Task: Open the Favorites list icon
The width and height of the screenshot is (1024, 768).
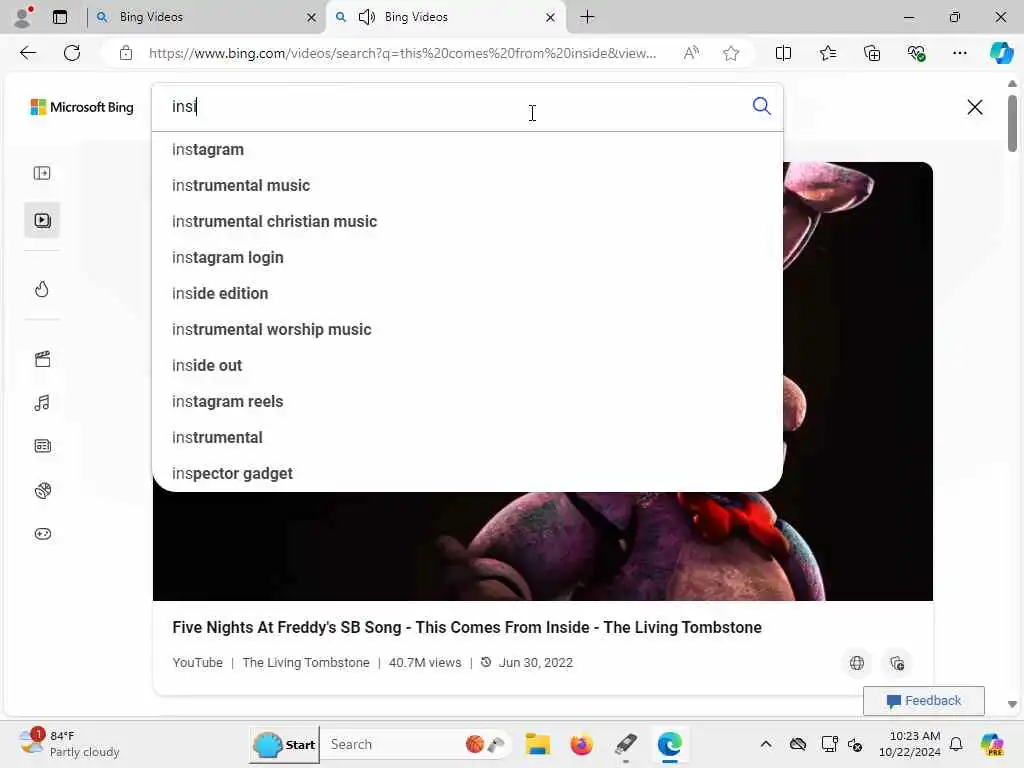Action: point(827,53)
